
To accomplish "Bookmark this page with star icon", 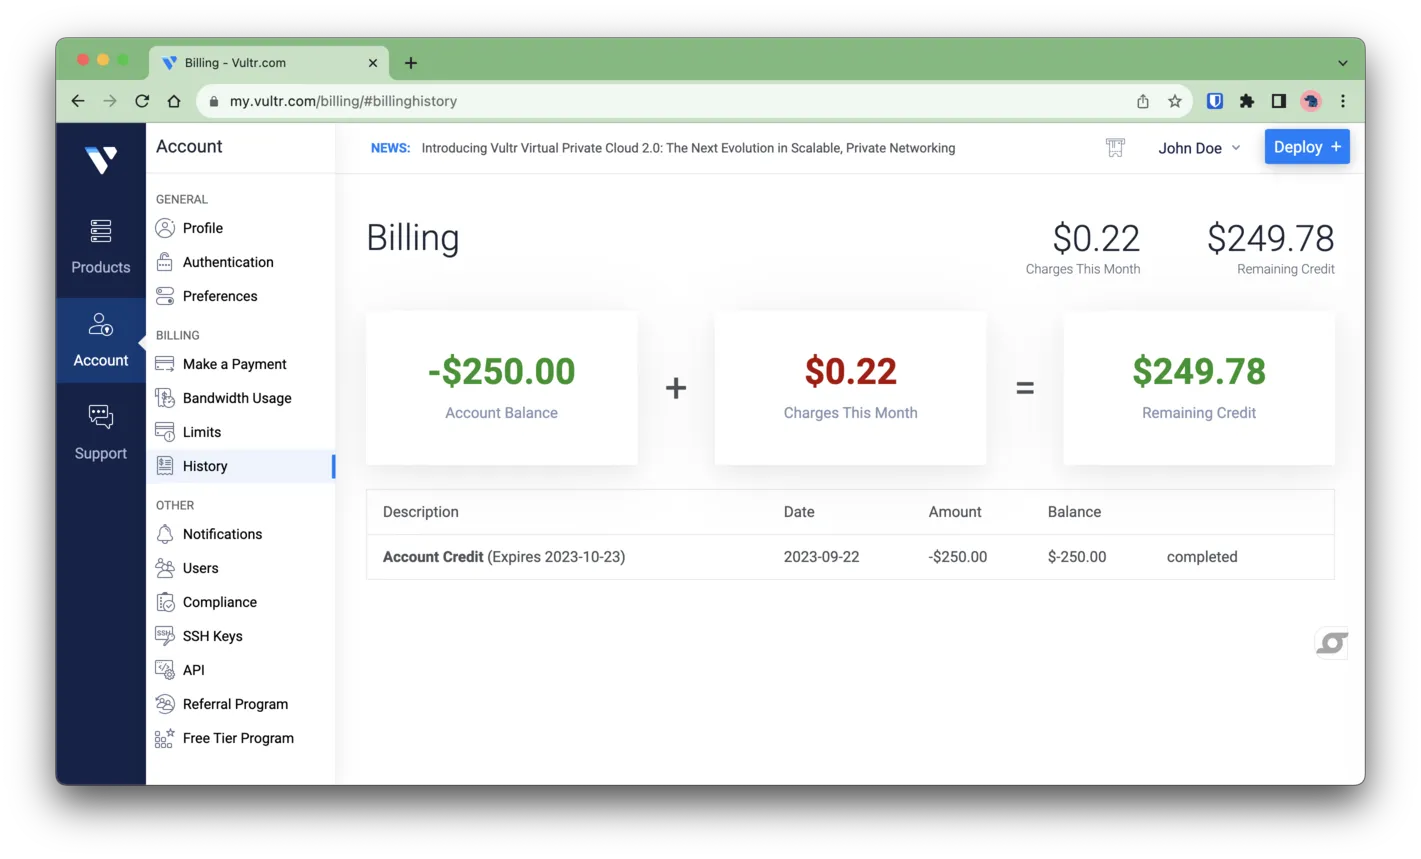I will click(x=1175, y=101).
